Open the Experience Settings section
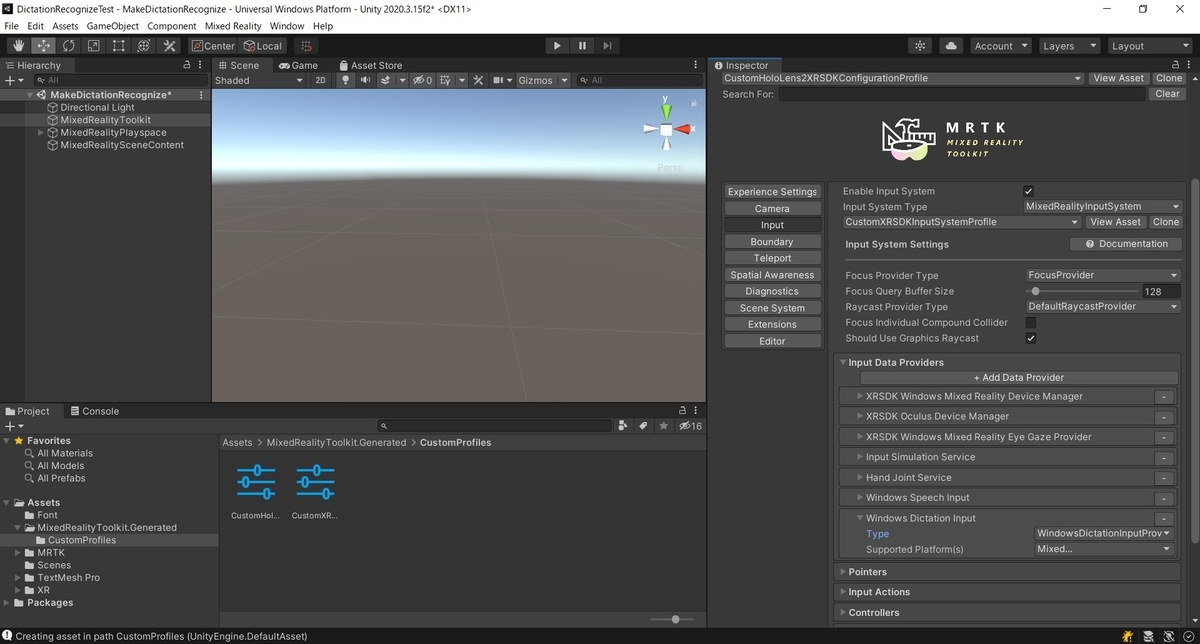 point(772,192)
